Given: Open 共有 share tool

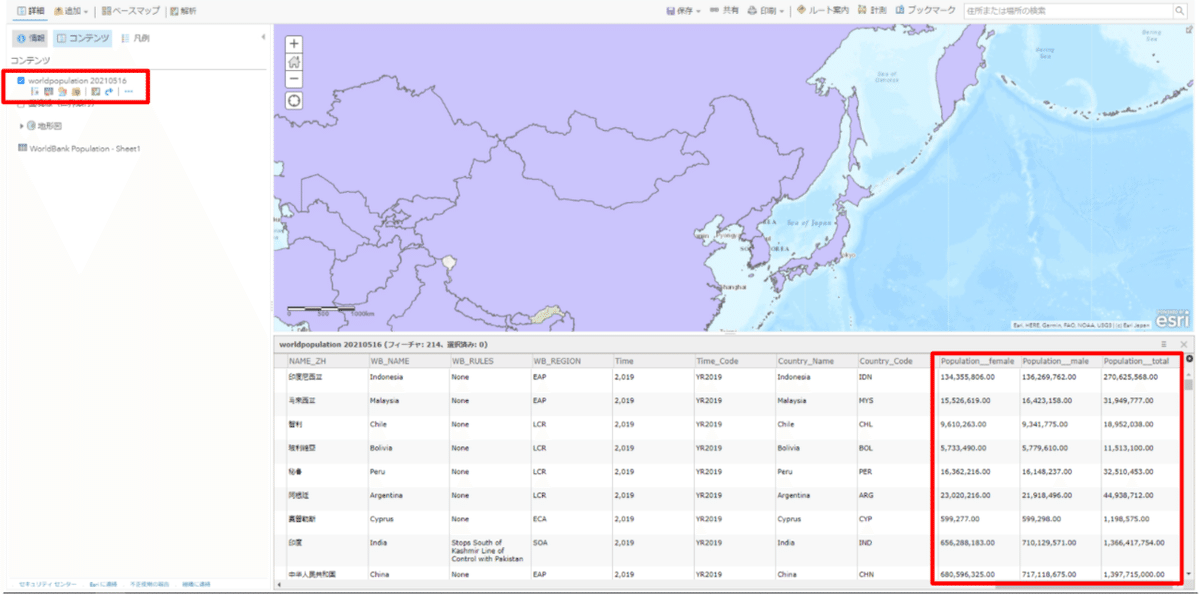Looking at the screenshot, I should tap(724, 11).
